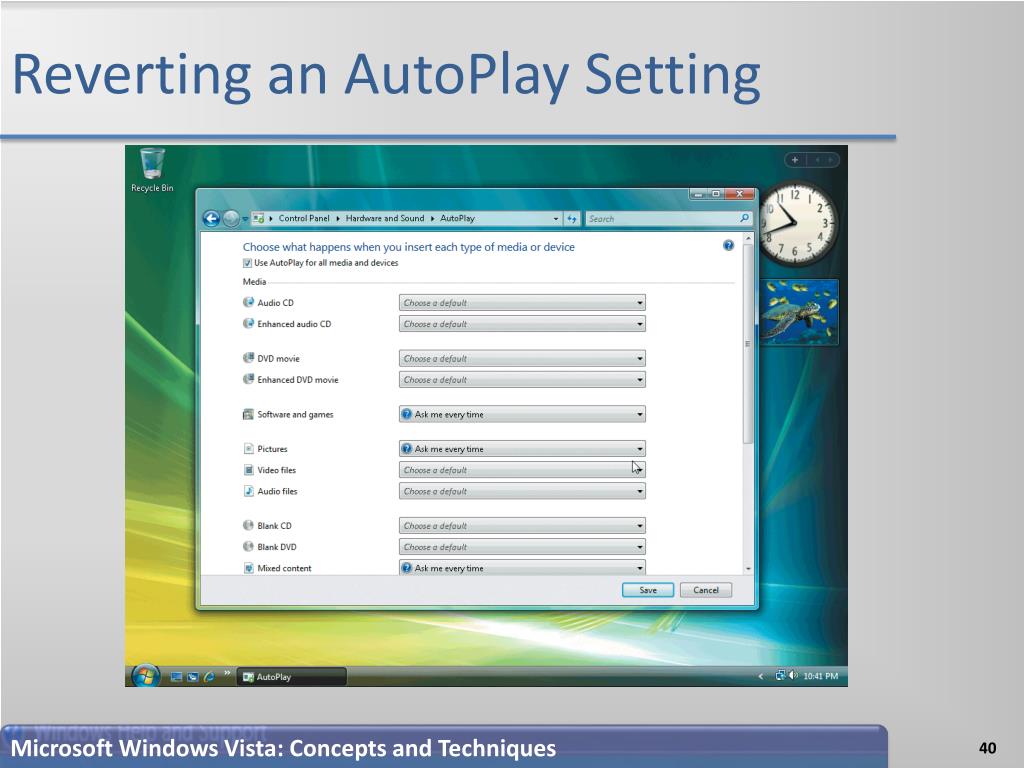Show hidden tray icons arrow
This screenshot has width=1024, height=768.
click(x=761, y=677)
